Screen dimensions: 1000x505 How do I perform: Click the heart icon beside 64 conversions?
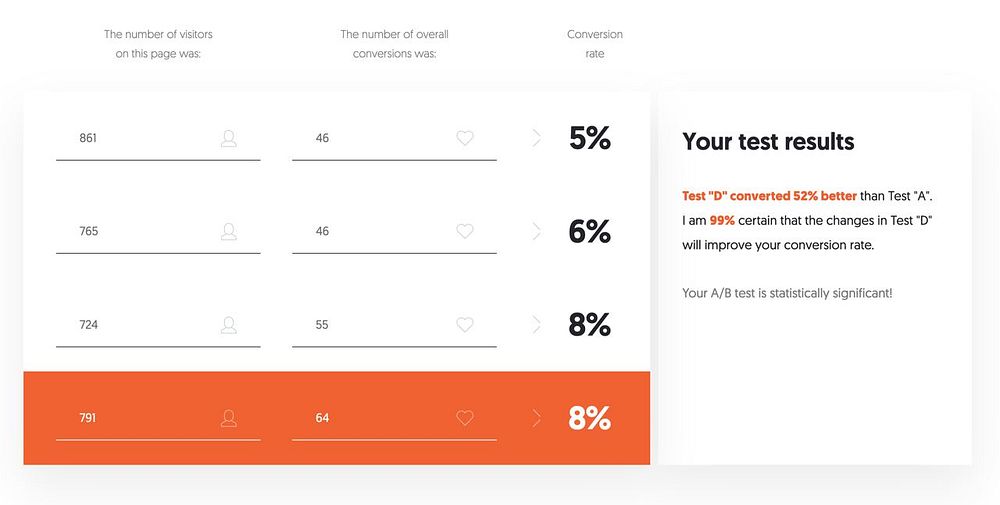click(x=465, y=418)
